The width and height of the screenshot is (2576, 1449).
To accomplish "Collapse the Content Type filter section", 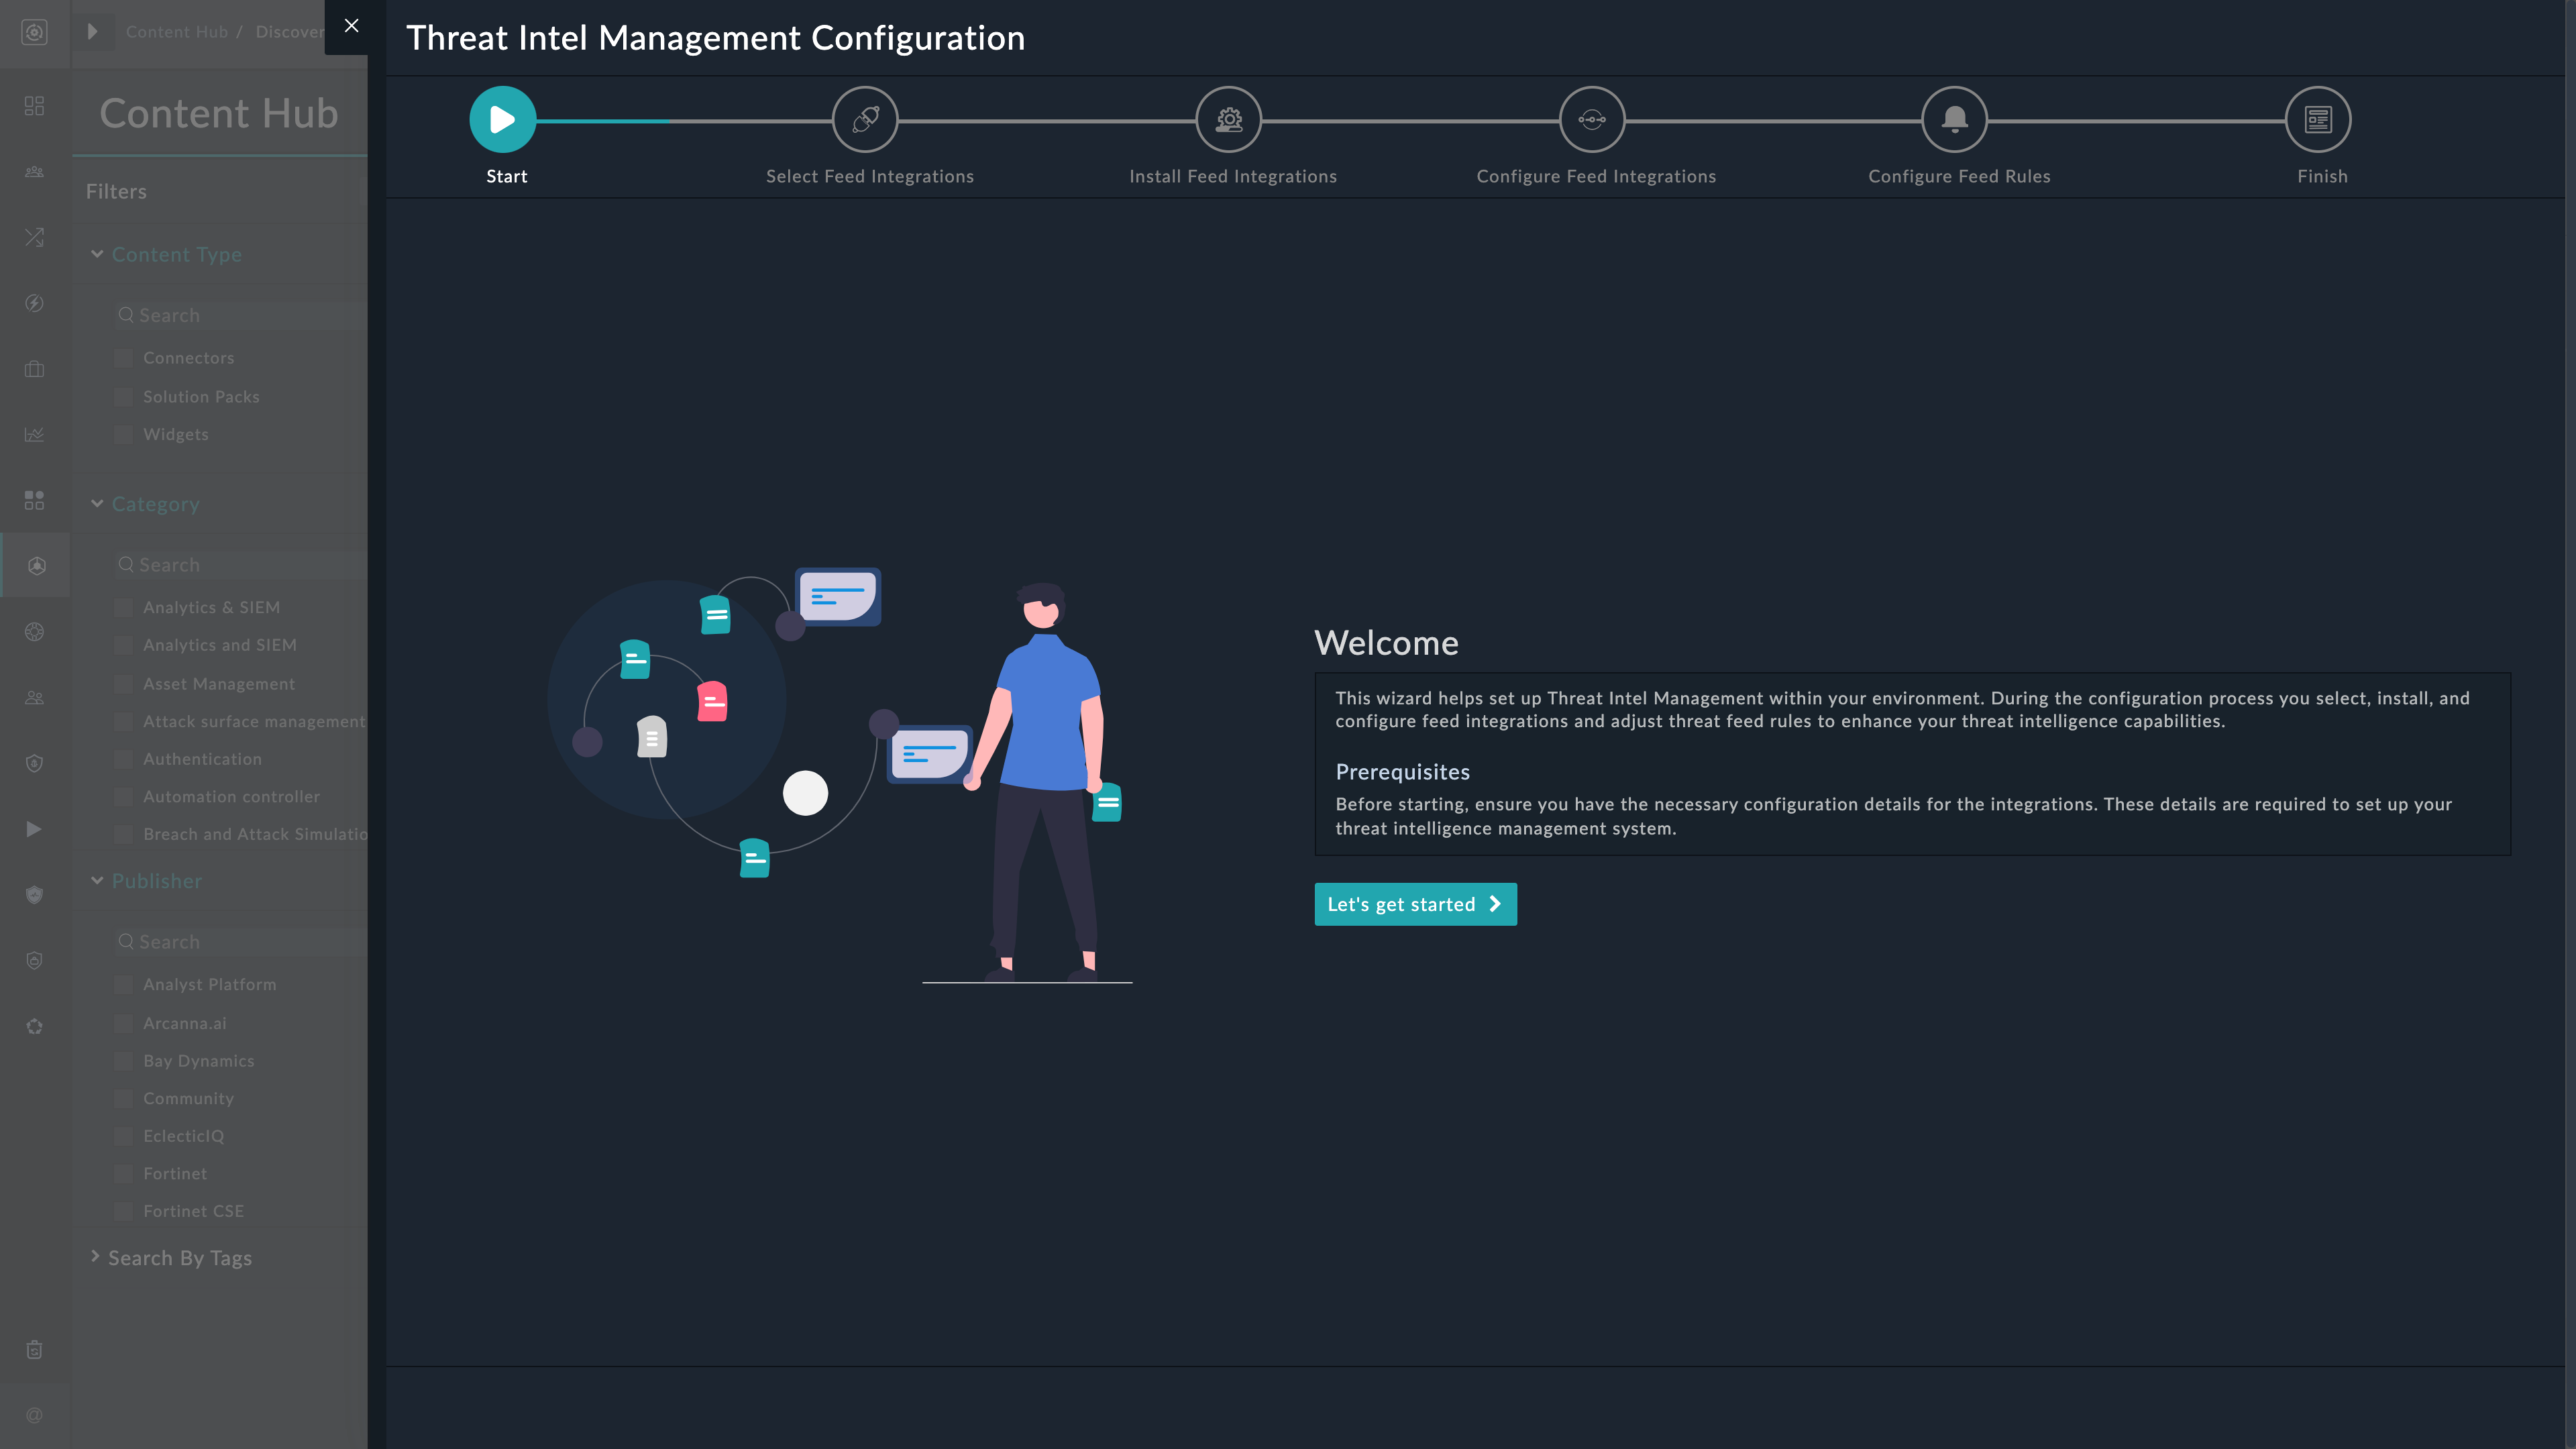I will click(x=98, y=254).
